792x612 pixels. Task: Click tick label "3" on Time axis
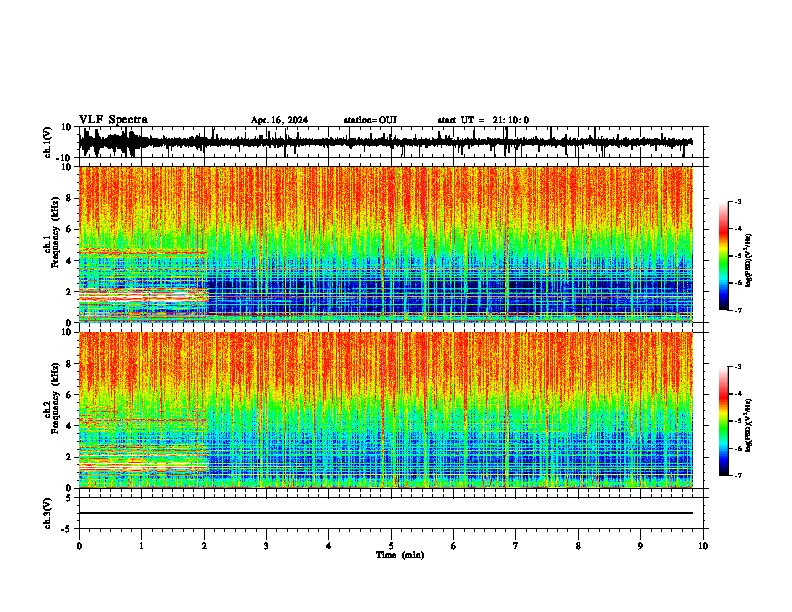[x=266, y=546]
